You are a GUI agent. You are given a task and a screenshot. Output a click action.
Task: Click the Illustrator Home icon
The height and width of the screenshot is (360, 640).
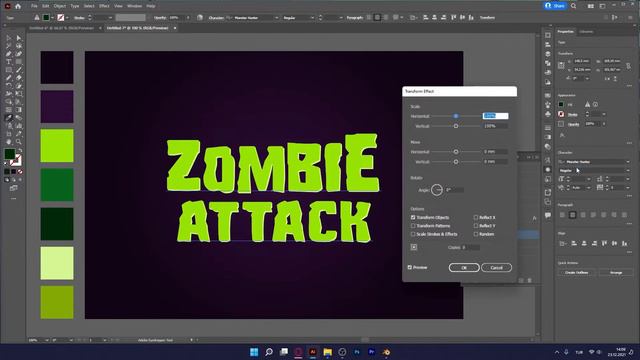click(x=18, y=6)
